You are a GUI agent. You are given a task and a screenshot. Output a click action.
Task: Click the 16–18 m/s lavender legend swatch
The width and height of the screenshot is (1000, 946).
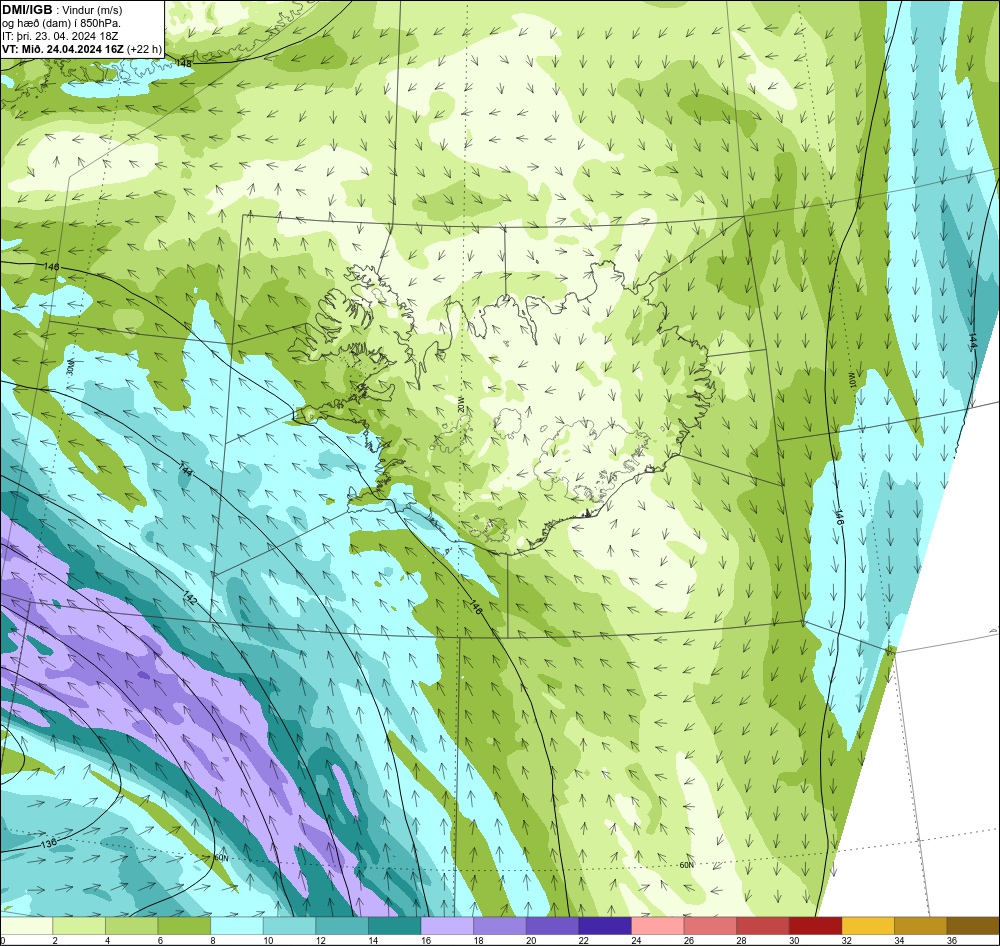(x=447, y=925)
